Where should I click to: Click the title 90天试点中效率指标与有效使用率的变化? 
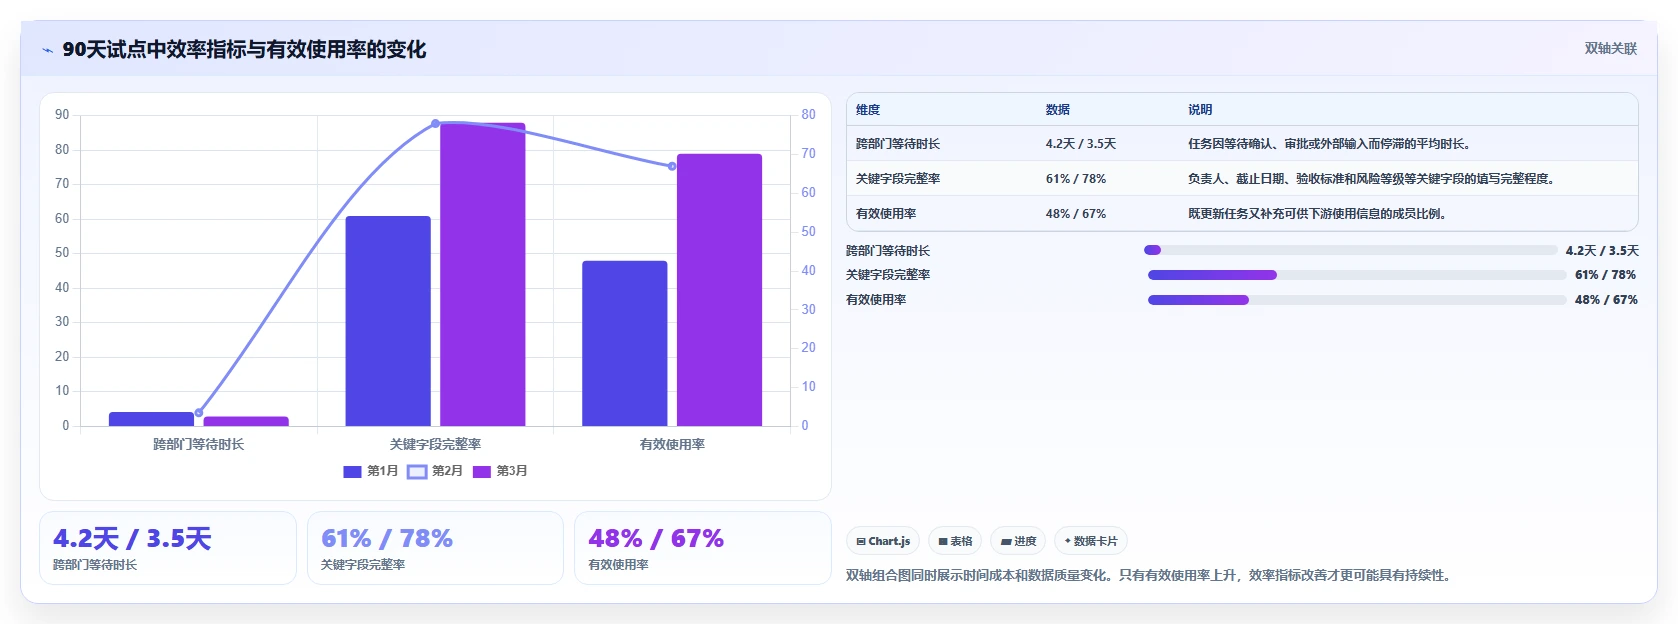coord(244,49)
